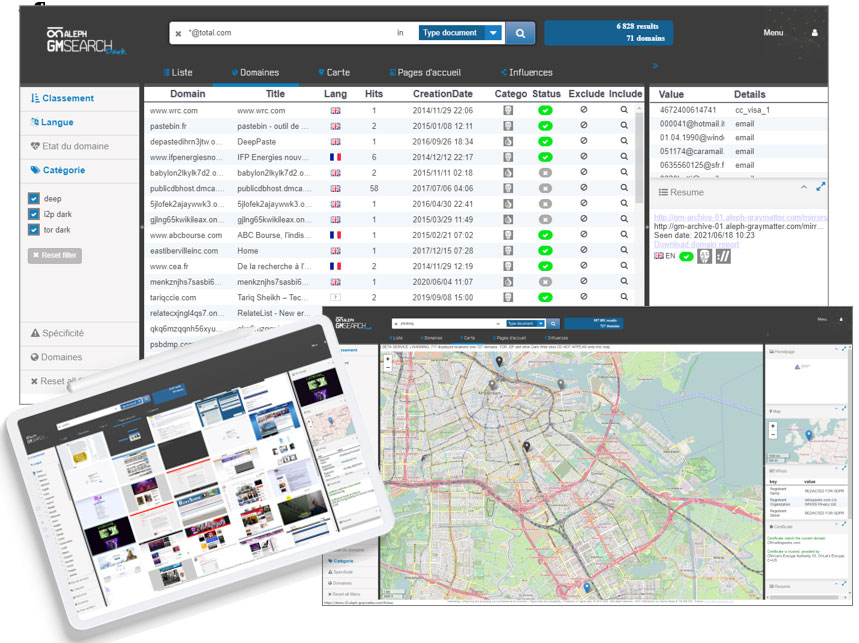Open the user profile icon
The image size is (859, 643).
(x=814, y=33)
